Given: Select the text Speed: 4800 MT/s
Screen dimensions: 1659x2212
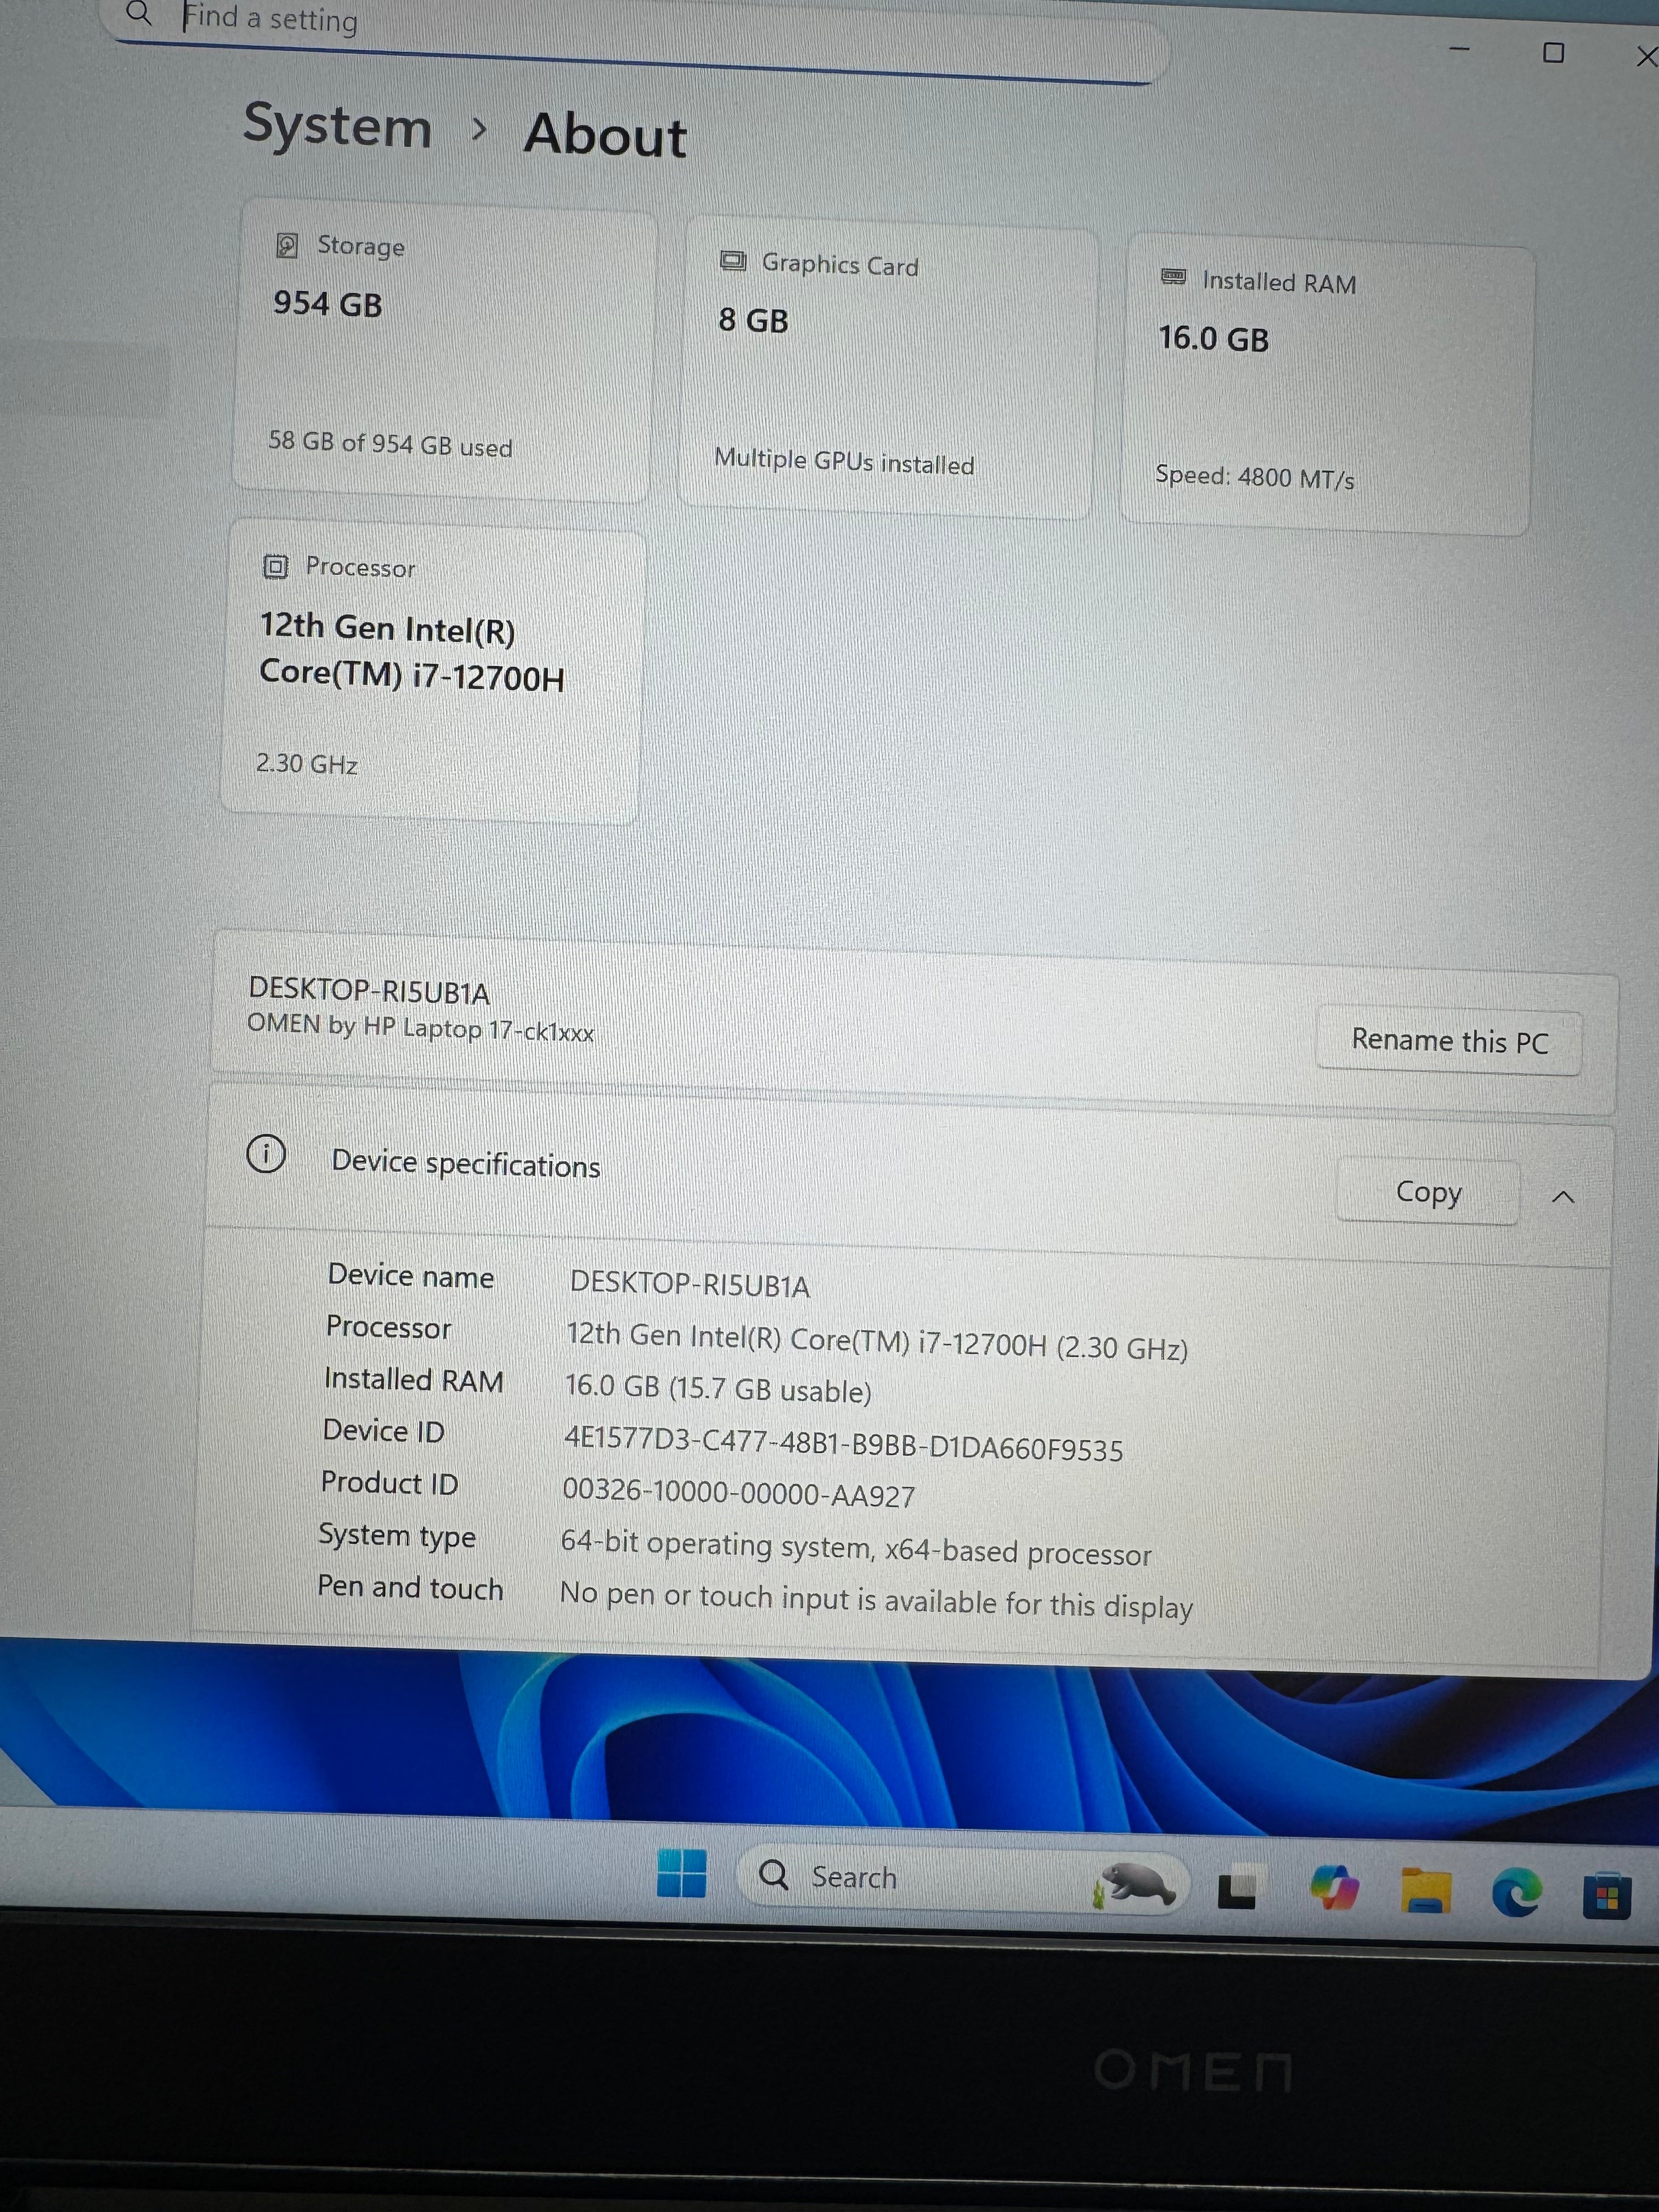Looking at the screenshot, I should click(1255, 477).
